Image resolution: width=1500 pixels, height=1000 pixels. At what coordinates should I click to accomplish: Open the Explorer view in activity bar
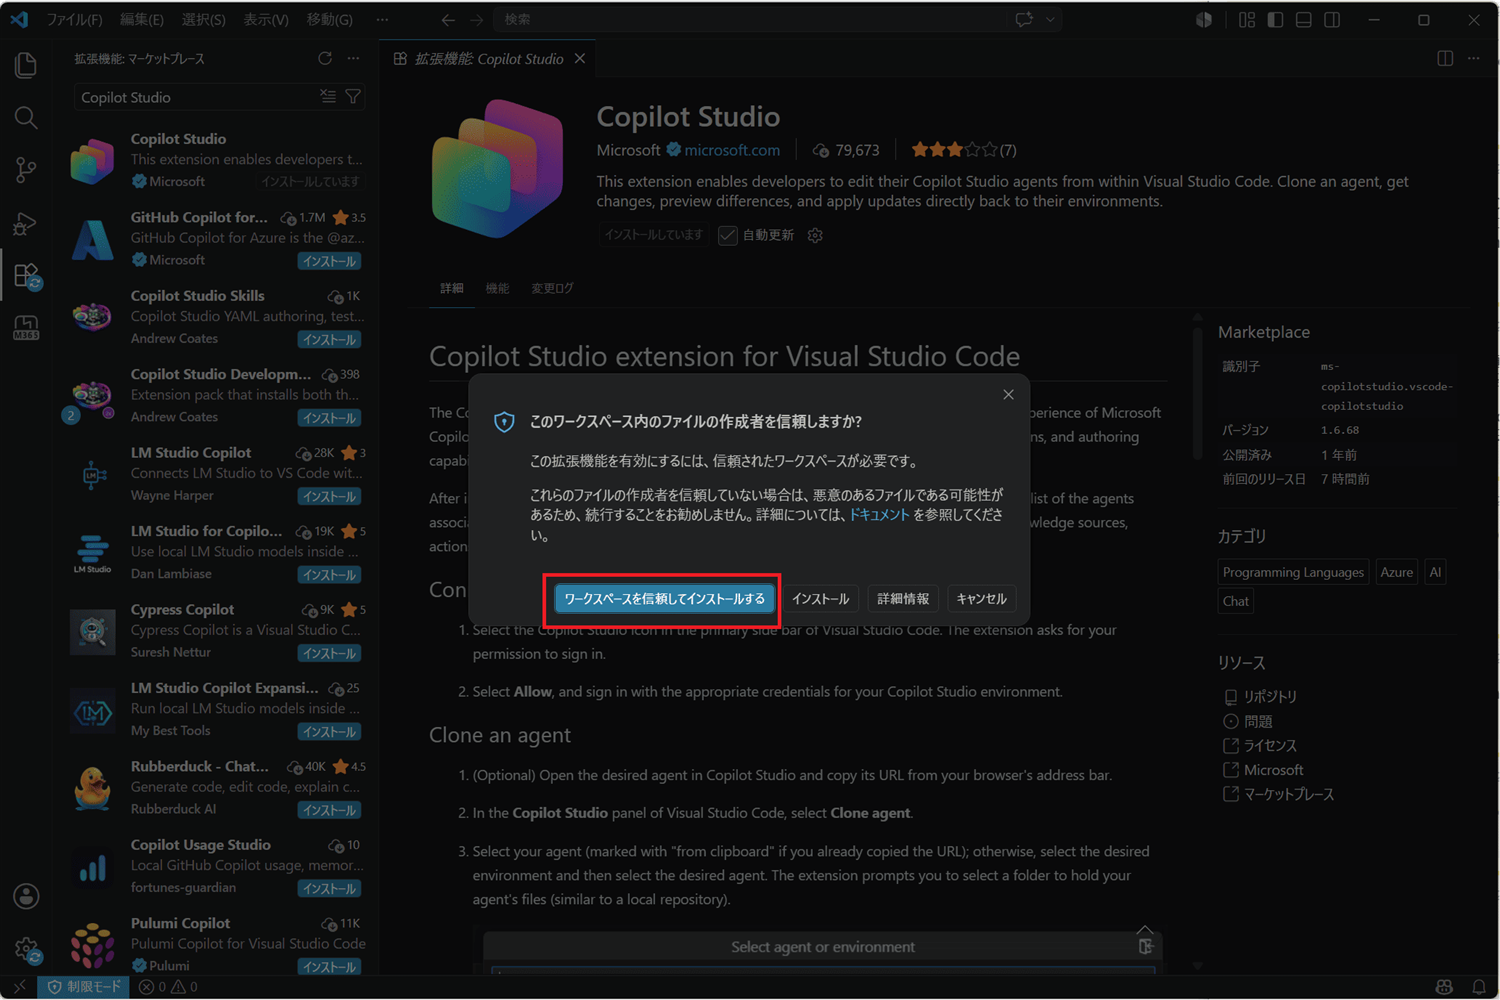click(26, 65)
